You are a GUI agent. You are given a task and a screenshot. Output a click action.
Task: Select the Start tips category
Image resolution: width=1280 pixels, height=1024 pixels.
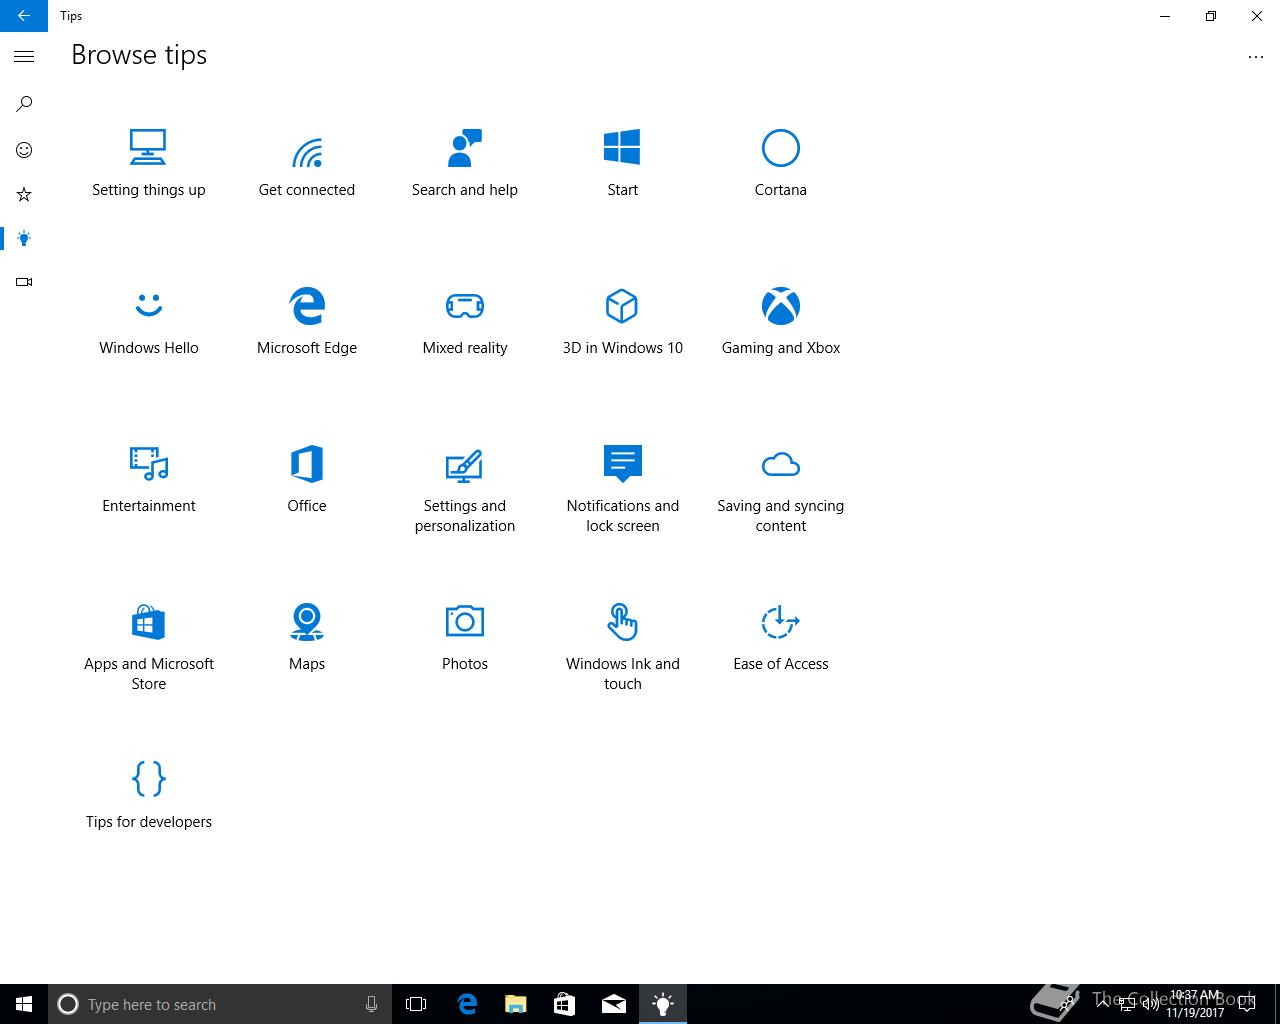(622, 165)
